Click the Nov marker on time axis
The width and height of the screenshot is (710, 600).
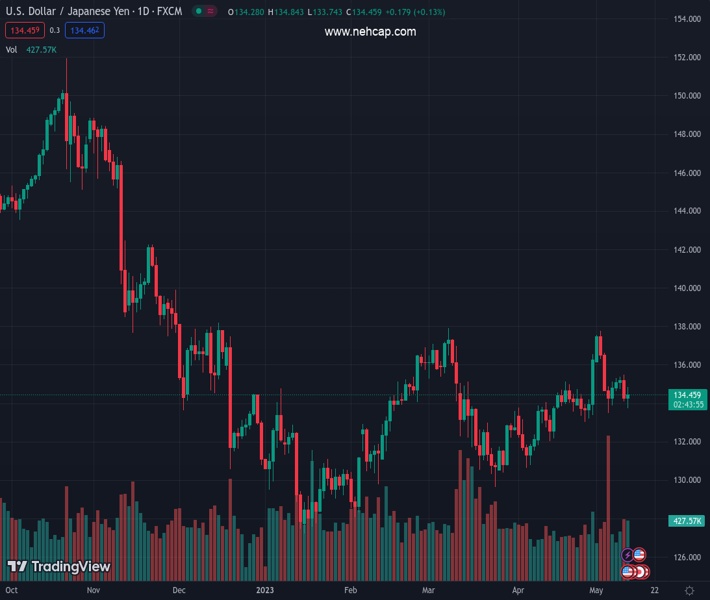(93, 591)
